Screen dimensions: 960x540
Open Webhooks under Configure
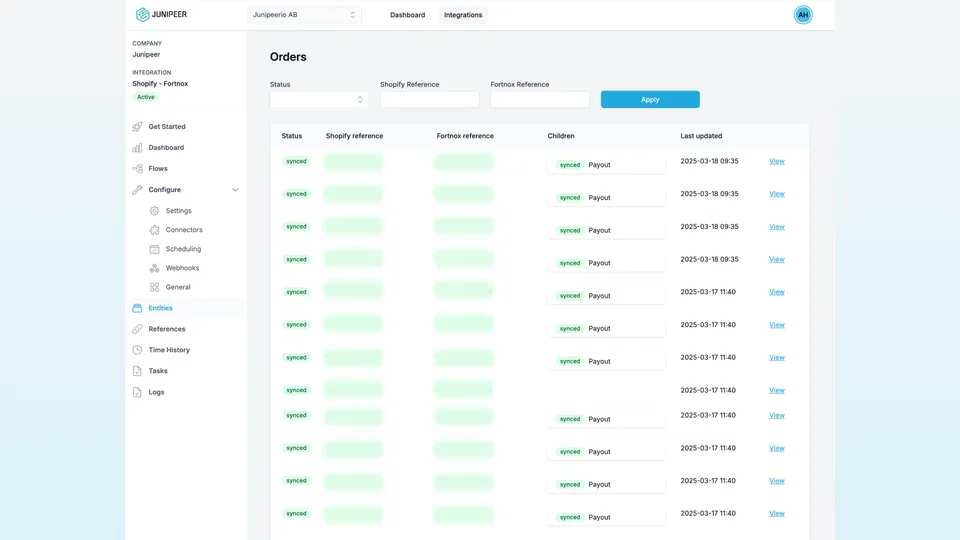click(x=182, y=268)
